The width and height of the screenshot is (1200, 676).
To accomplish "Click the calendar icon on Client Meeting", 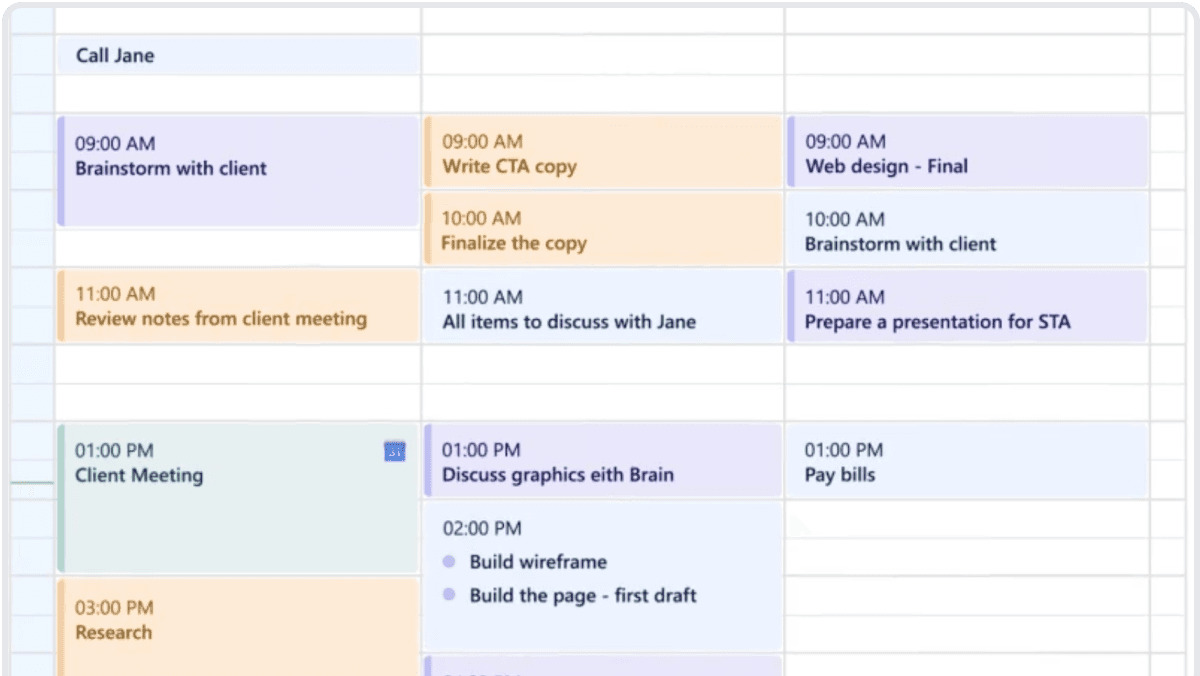I will pos(395,452).
